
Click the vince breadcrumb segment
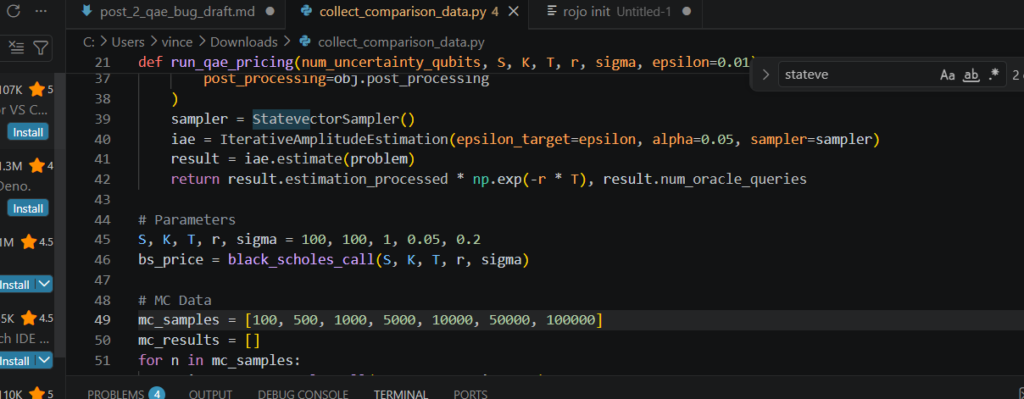point(178,42)
